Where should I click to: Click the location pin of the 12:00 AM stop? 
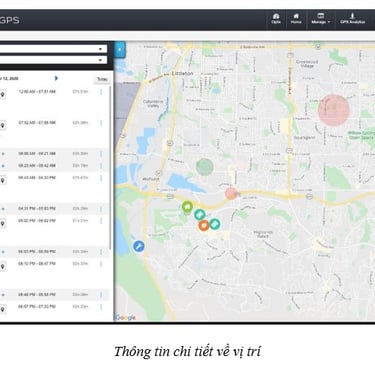pyautogui.click(x=3, y=94)
